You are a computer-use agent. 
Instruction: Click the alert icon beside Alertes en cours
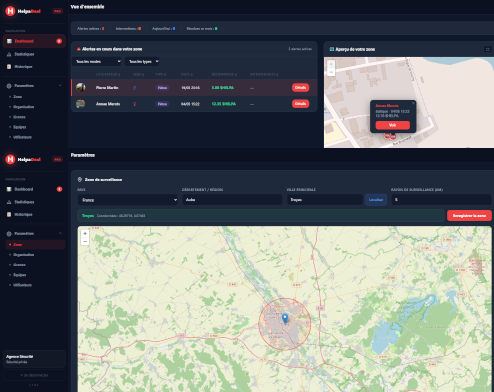[x=79, y=49]
